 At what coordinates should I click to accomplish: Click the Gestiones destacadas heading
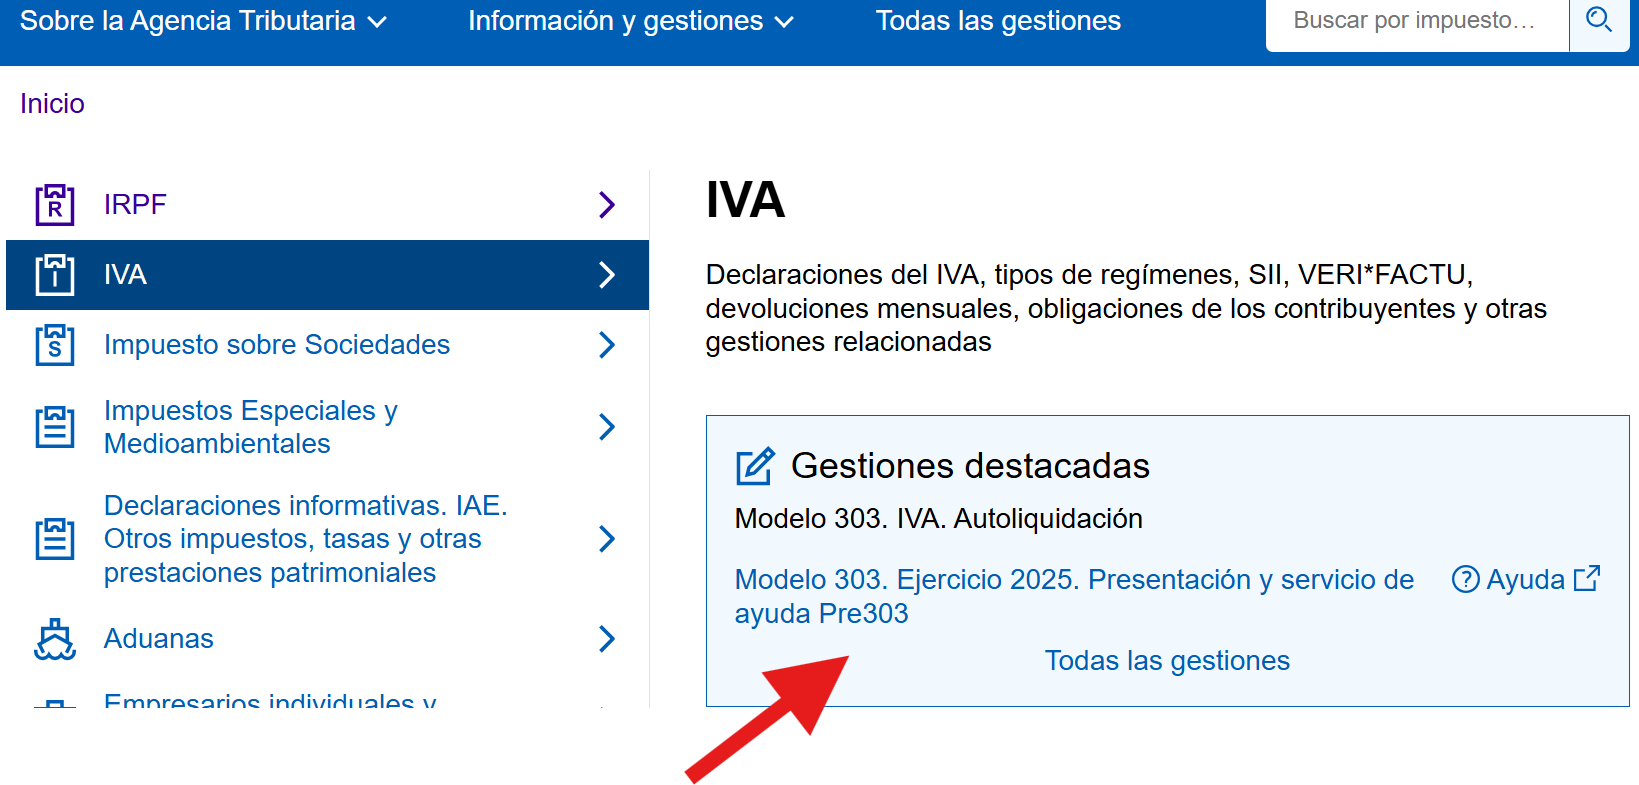coord(970,466)
